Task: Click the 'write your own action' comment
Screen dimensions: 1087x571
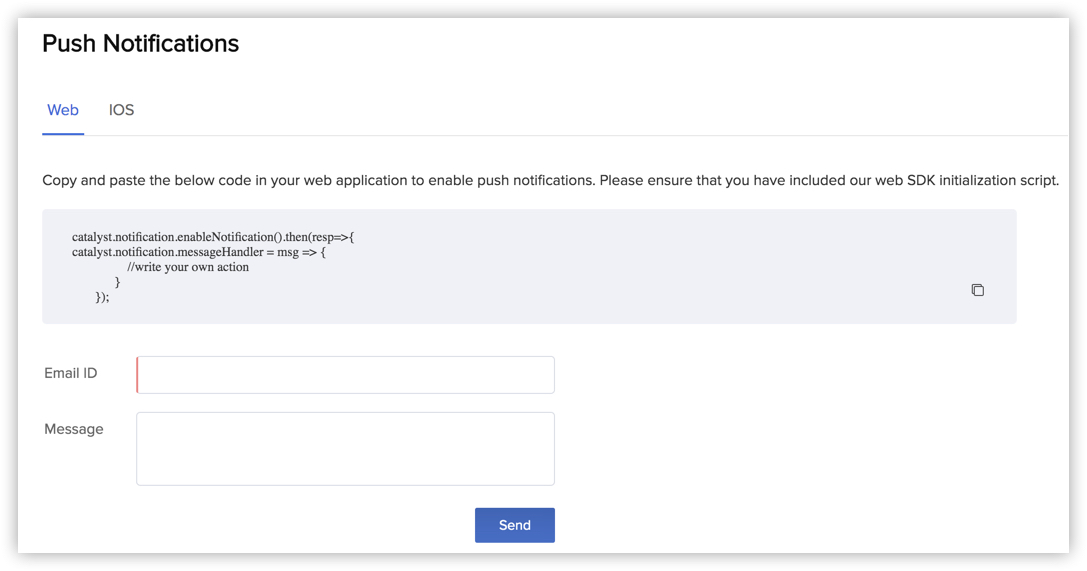Action: (188, 267)
